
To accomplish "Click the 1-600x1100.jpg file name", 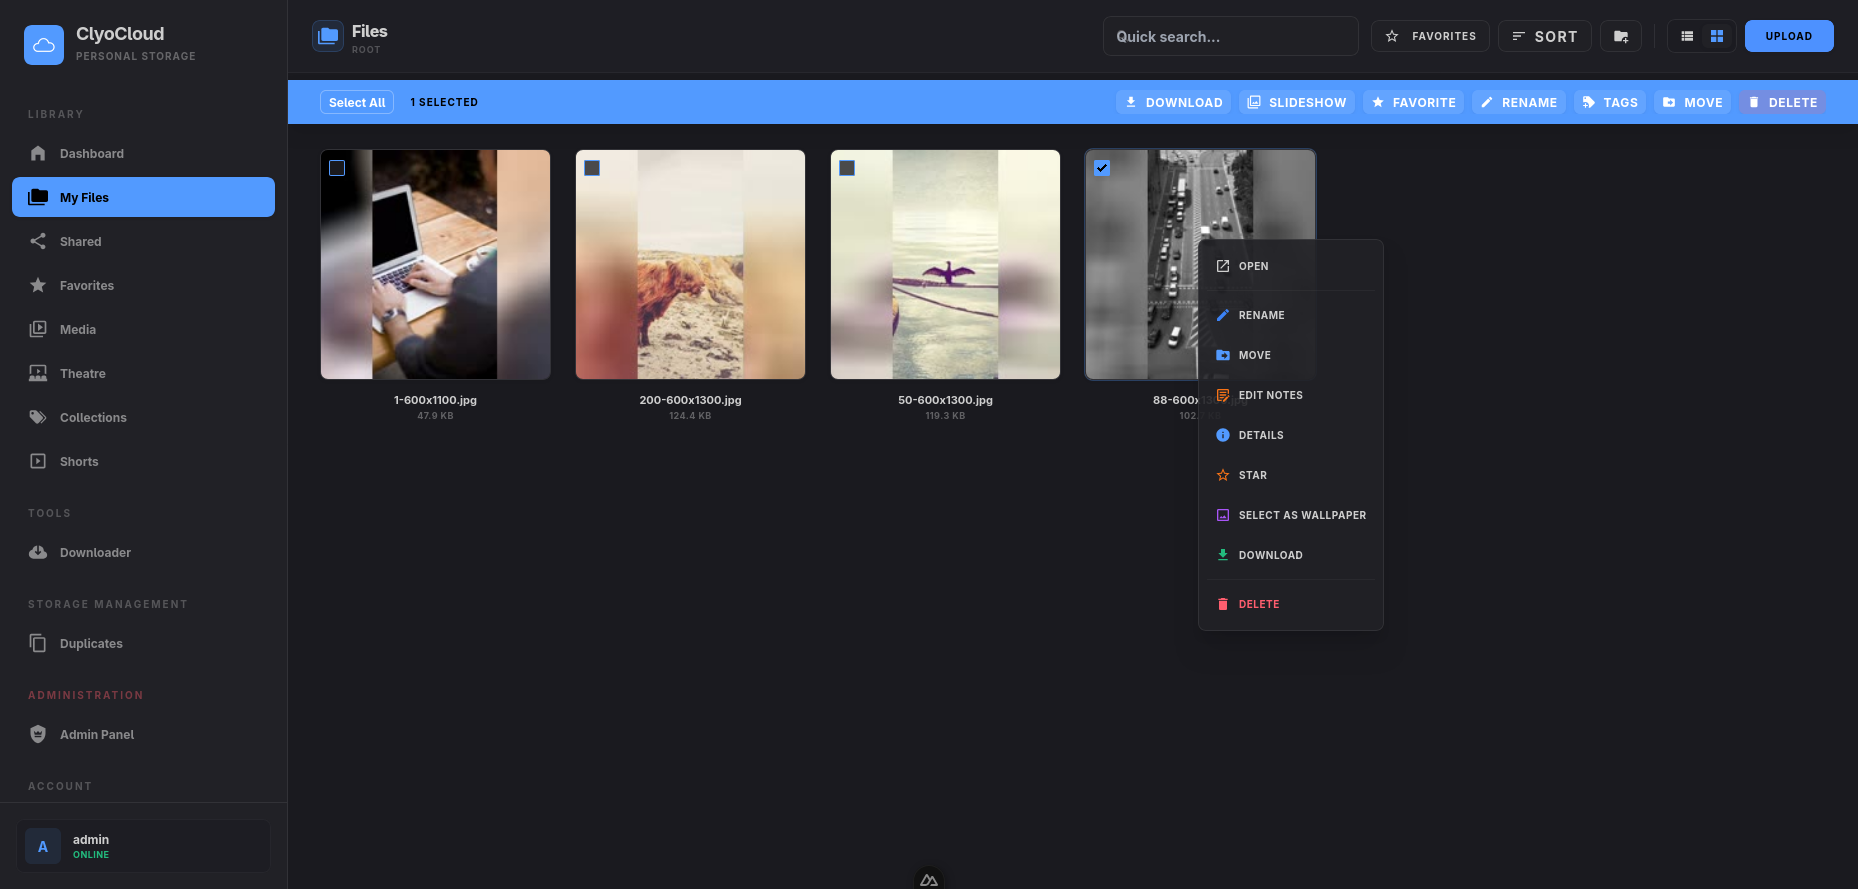I will point(435,400).
